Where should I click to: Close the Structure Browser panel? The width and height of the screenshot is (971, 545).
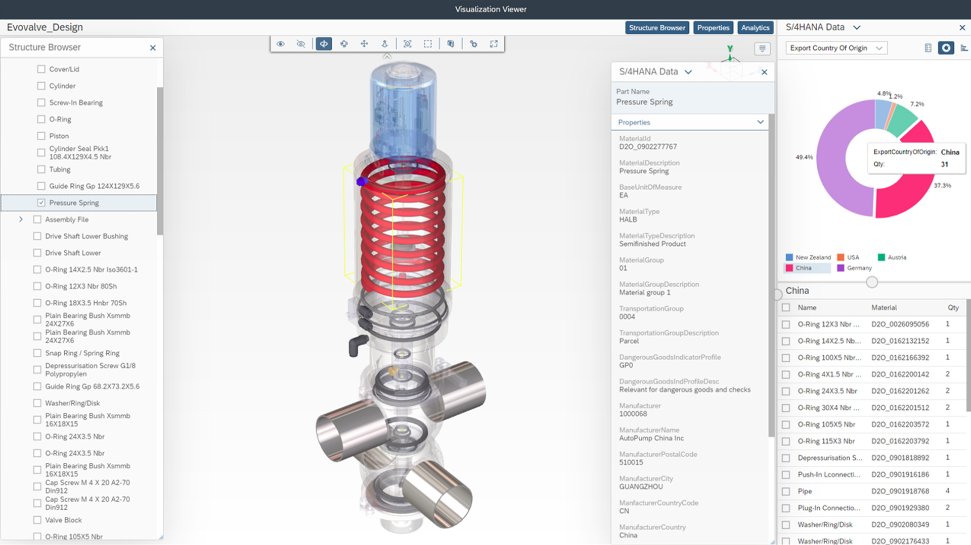pyautogui.click(x=153, y=47)
